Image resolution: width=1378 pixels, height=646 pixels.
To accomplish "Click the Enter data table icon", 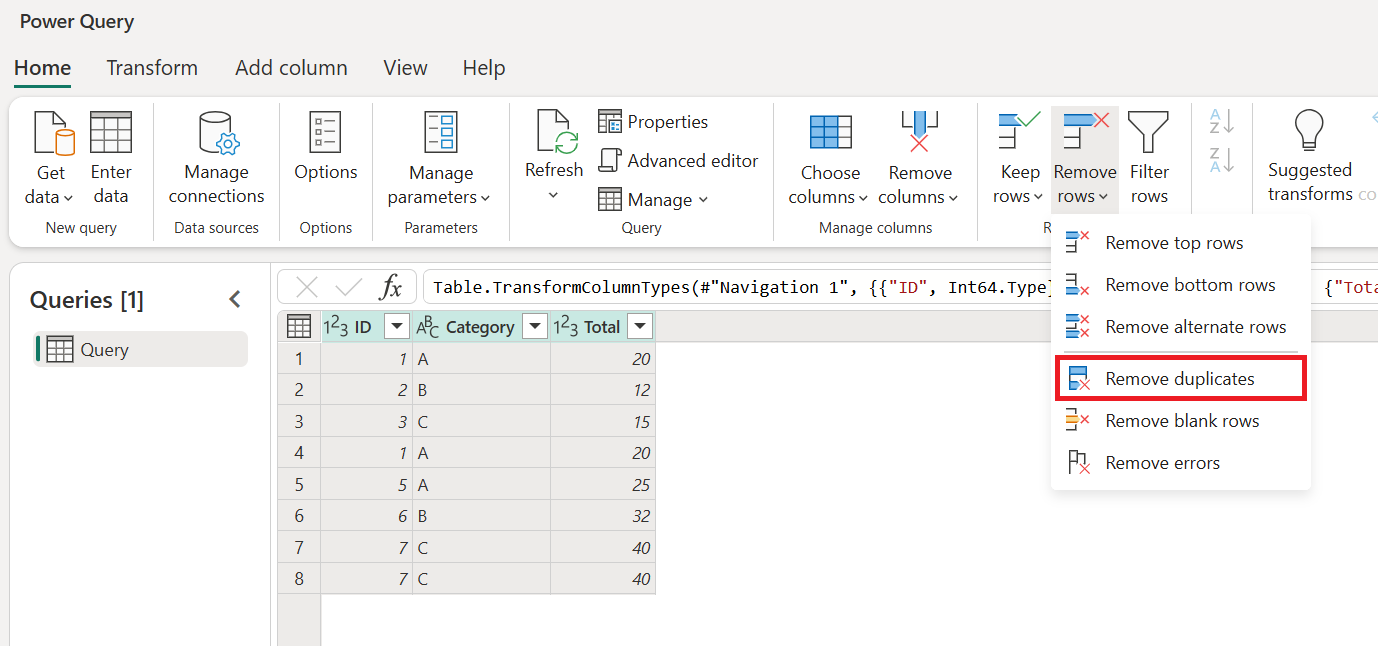I will click(110, 133).
